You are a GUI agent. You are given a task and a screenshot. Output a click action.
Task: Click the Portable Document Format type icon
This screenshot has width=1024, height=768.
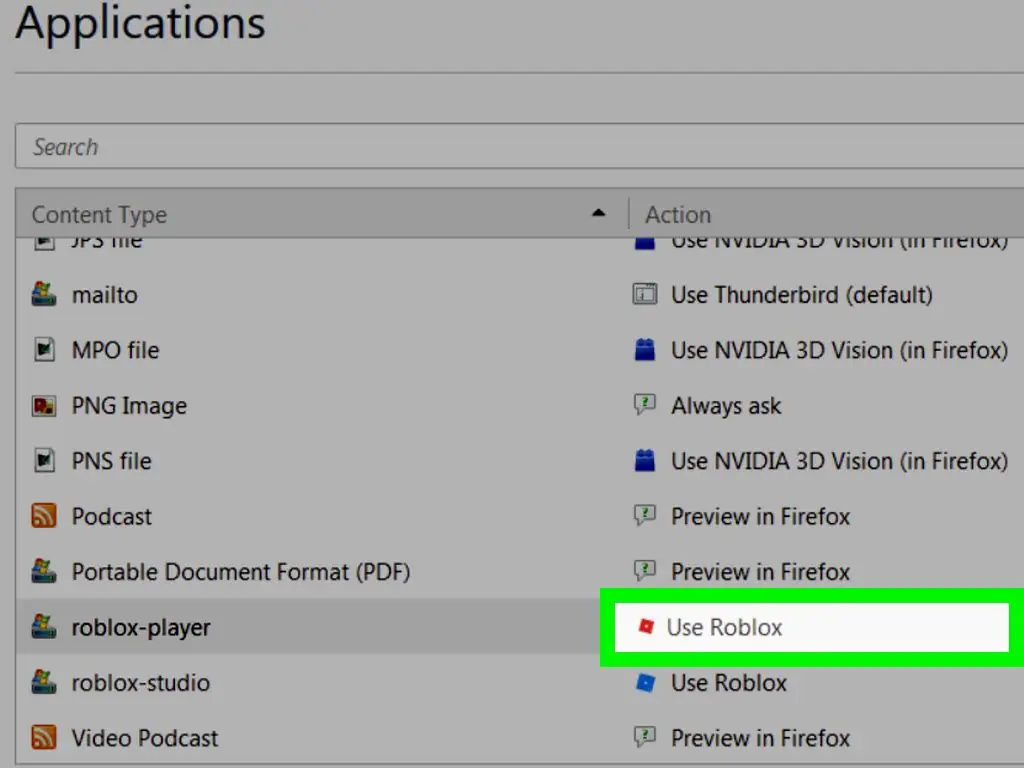click(44, 571)
